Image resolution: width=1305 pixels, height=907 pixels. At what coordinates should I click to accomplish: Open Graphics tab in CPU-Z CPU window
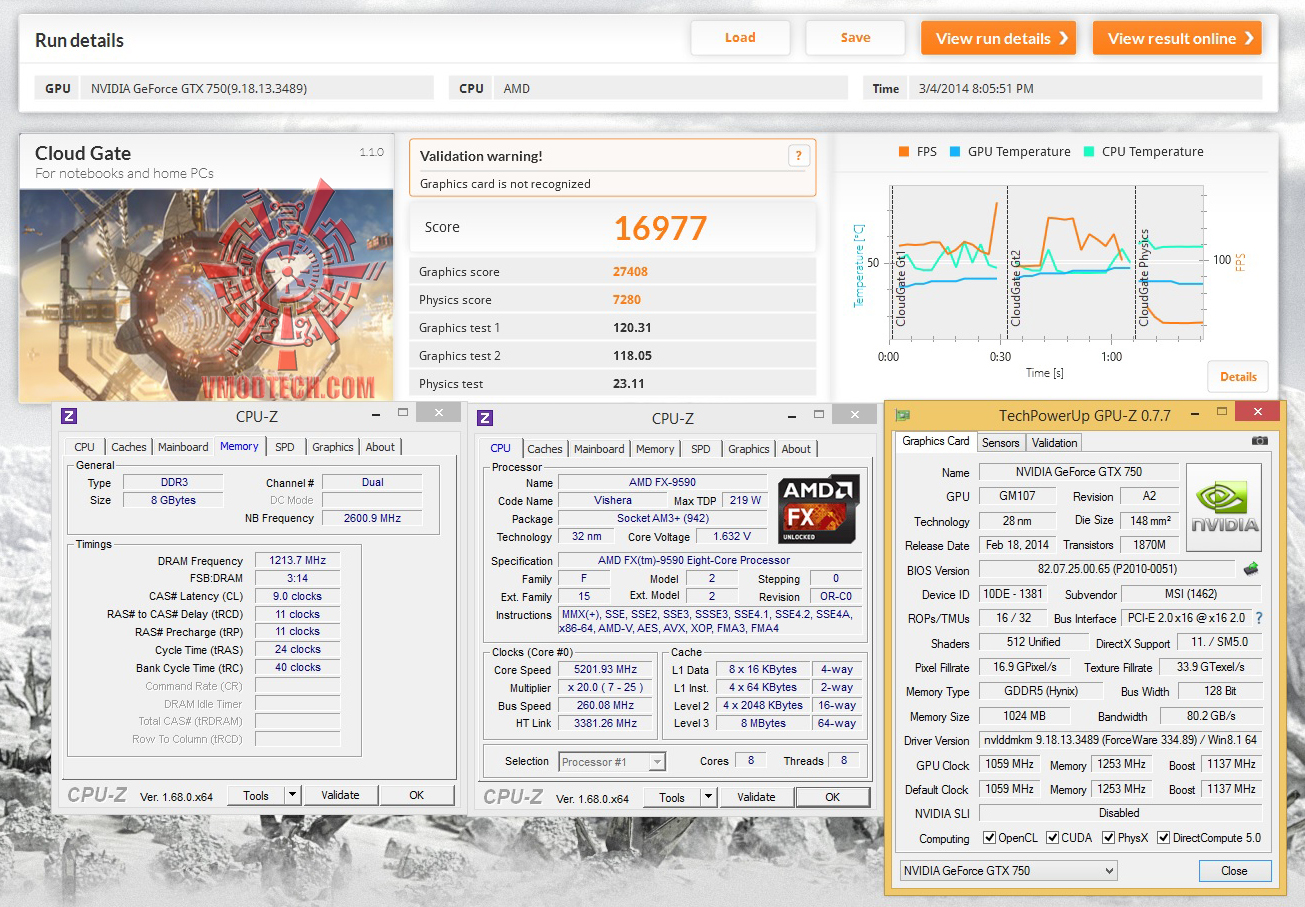coord(749,449)
